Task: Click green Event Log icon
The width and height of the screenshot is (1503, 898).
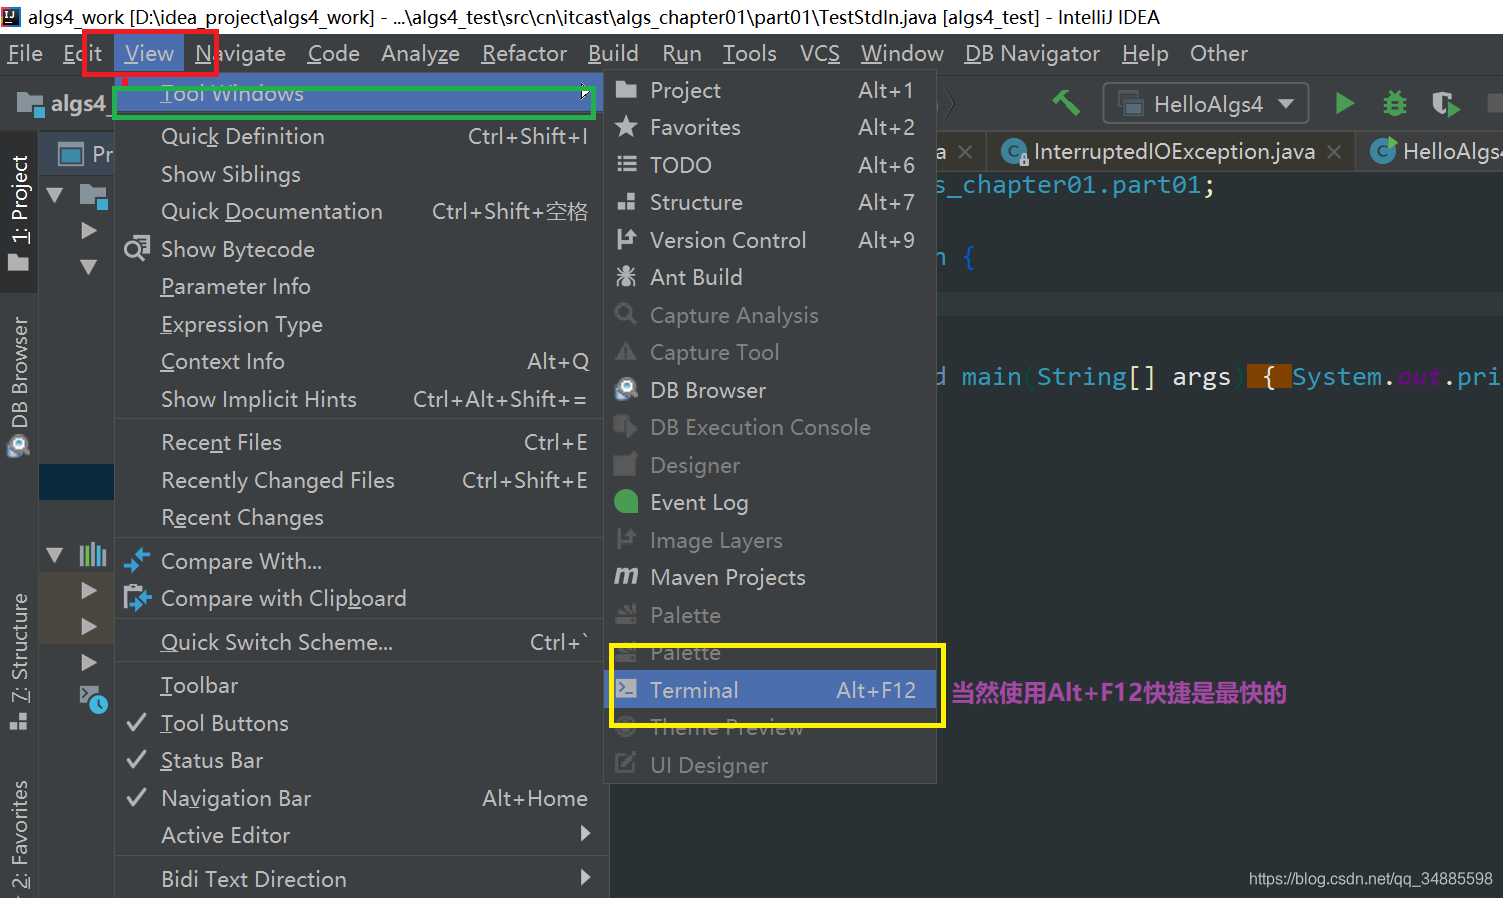Action: point(626,501)
